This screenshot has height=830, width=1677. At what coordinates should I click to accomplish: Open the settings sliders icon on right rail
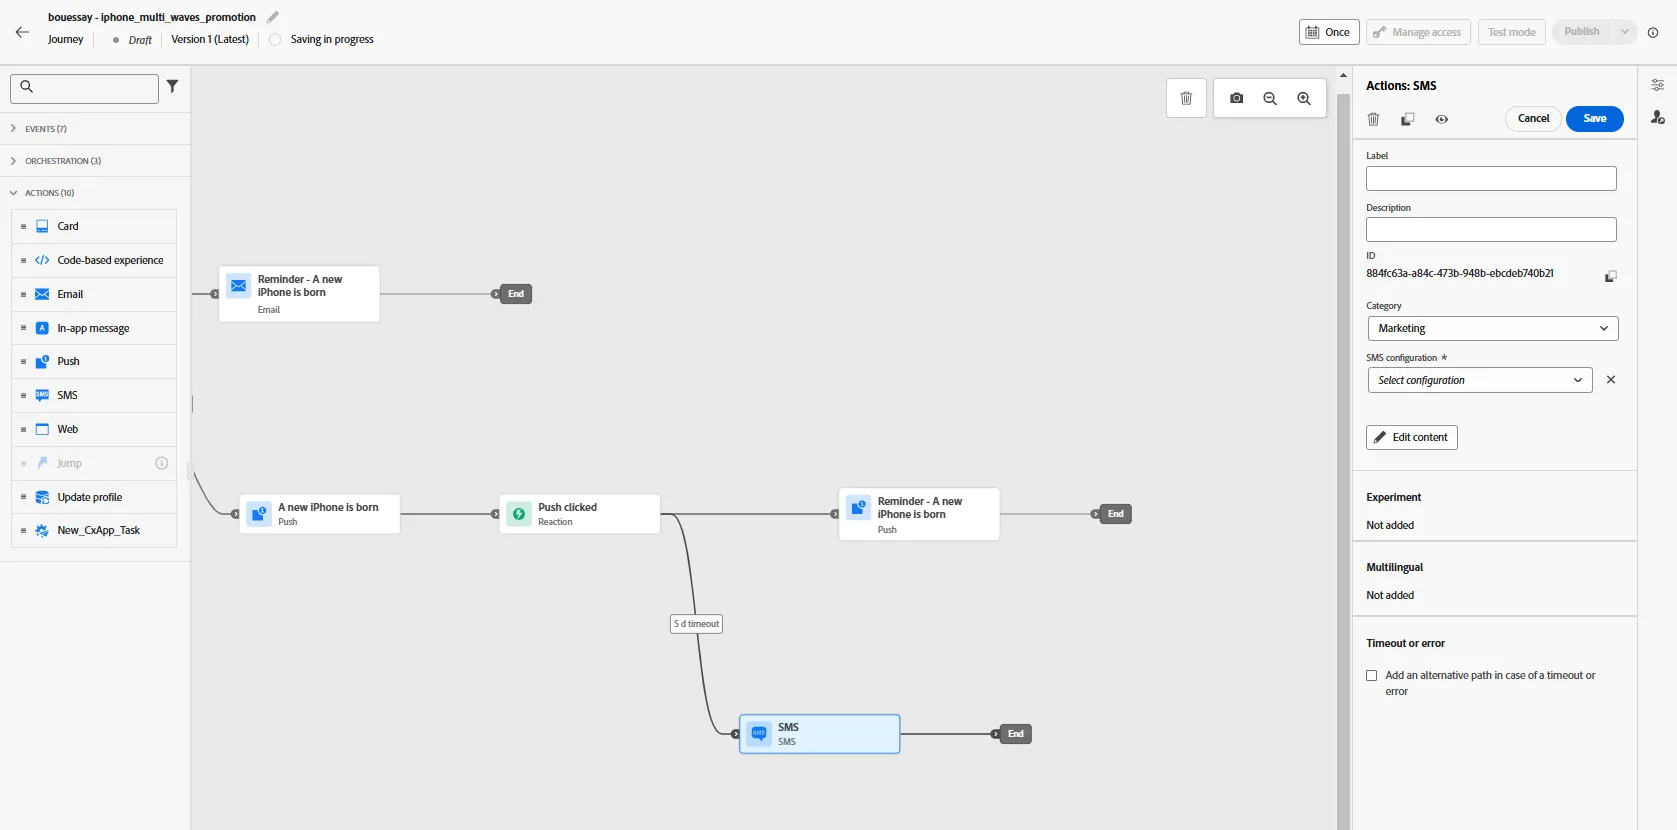coord(1657,85)
